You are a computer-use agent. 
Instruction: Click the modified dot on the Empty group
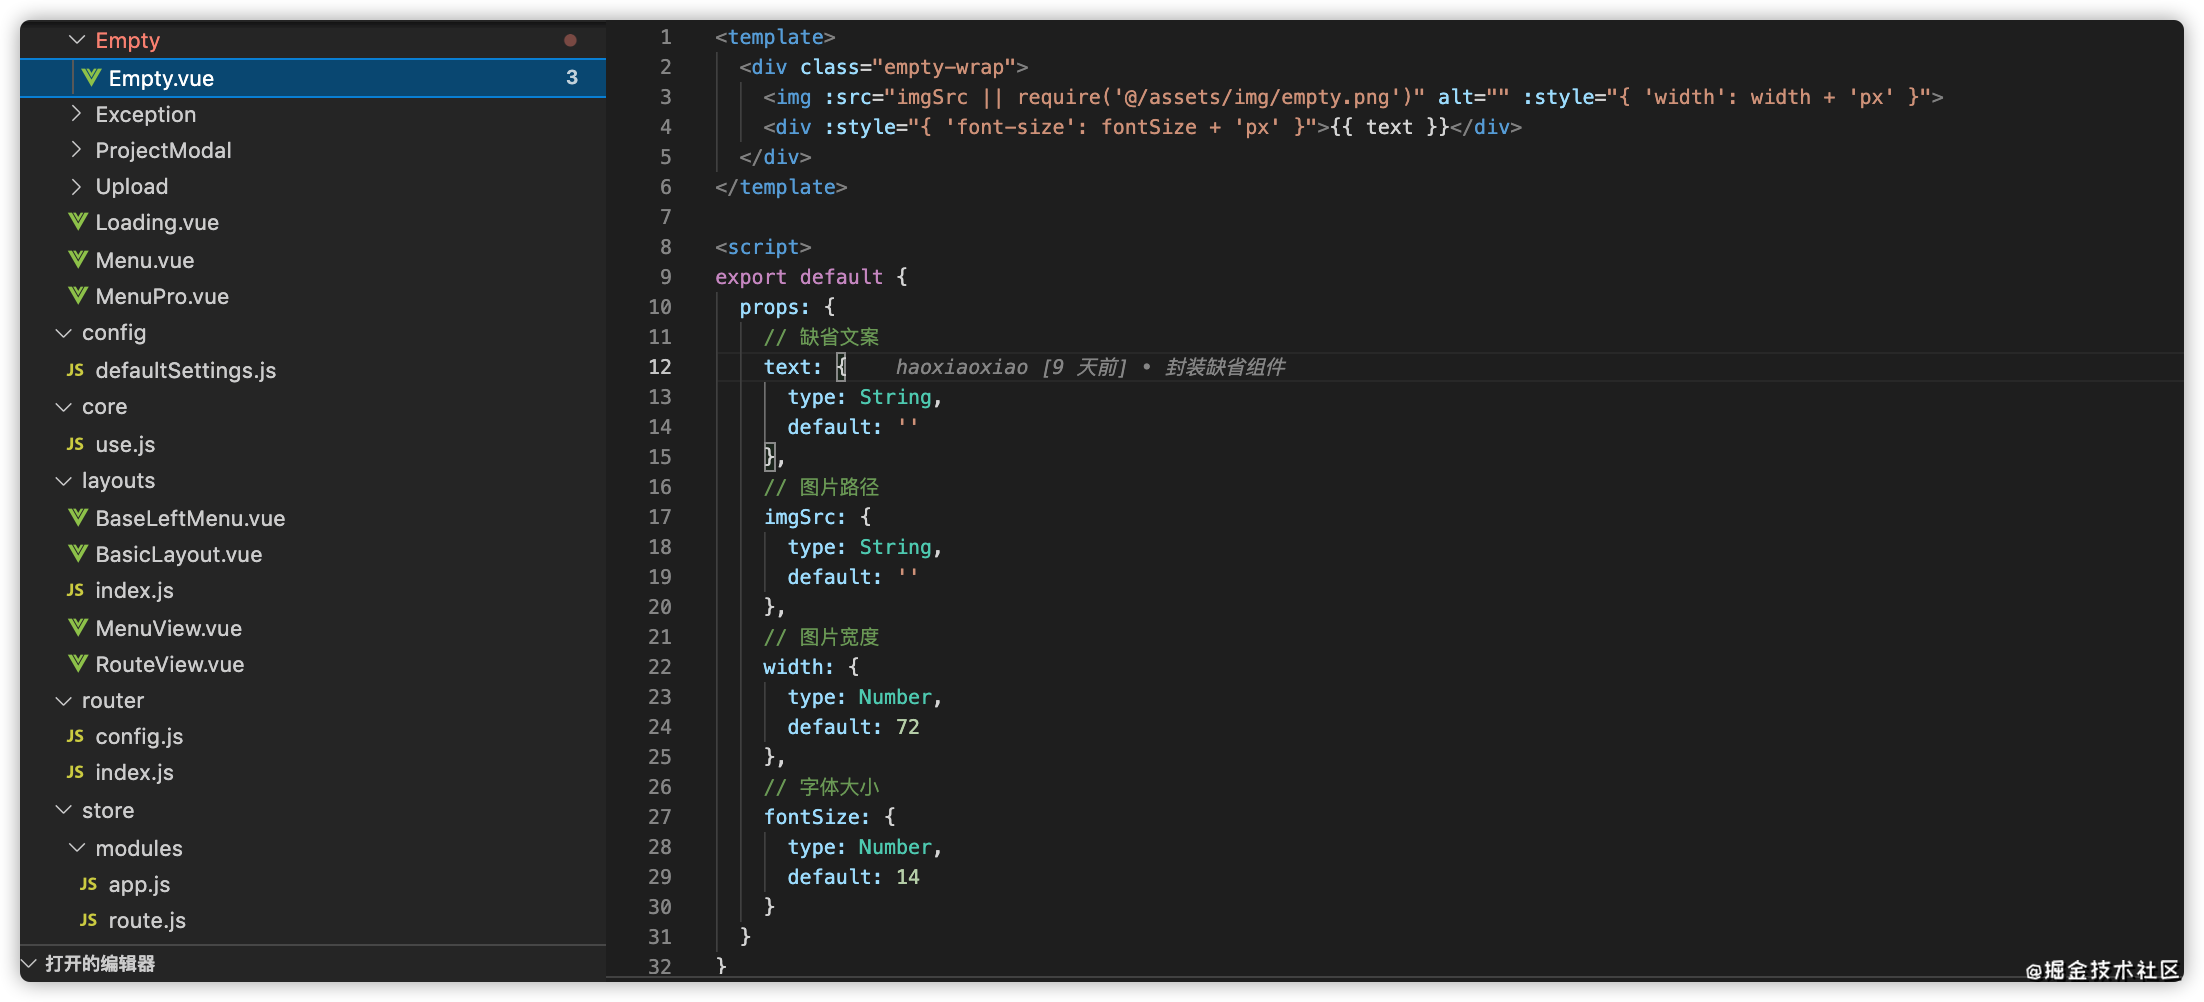click(x=571, y=40)
